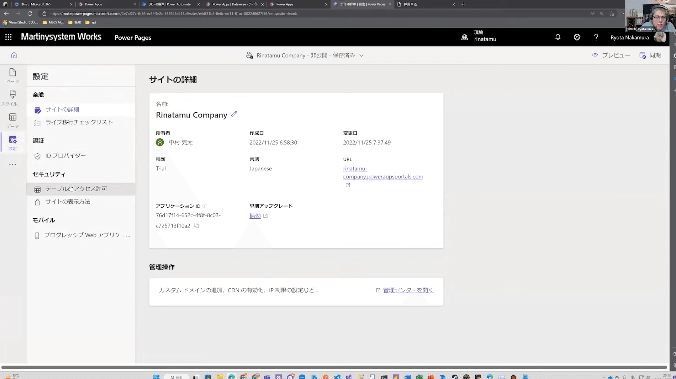Select the Setup workspace gear icon
This screenshot has height=379, width=676.
(13, 140)
